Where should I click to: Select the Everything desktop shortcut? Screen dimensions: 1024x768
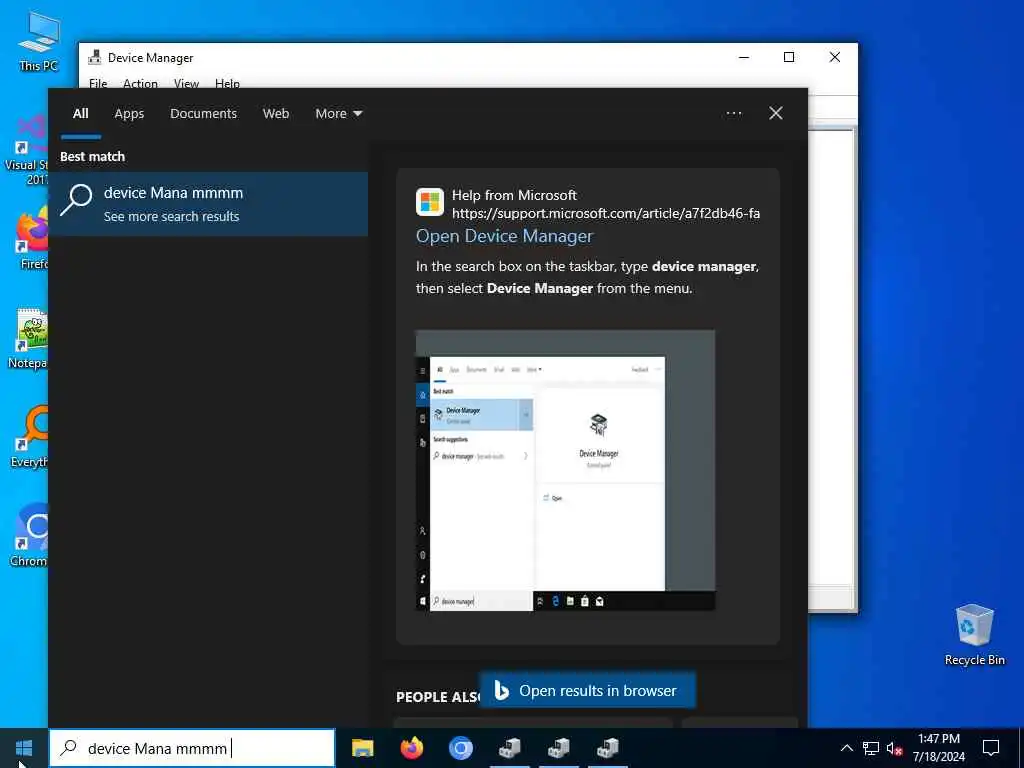29,436
